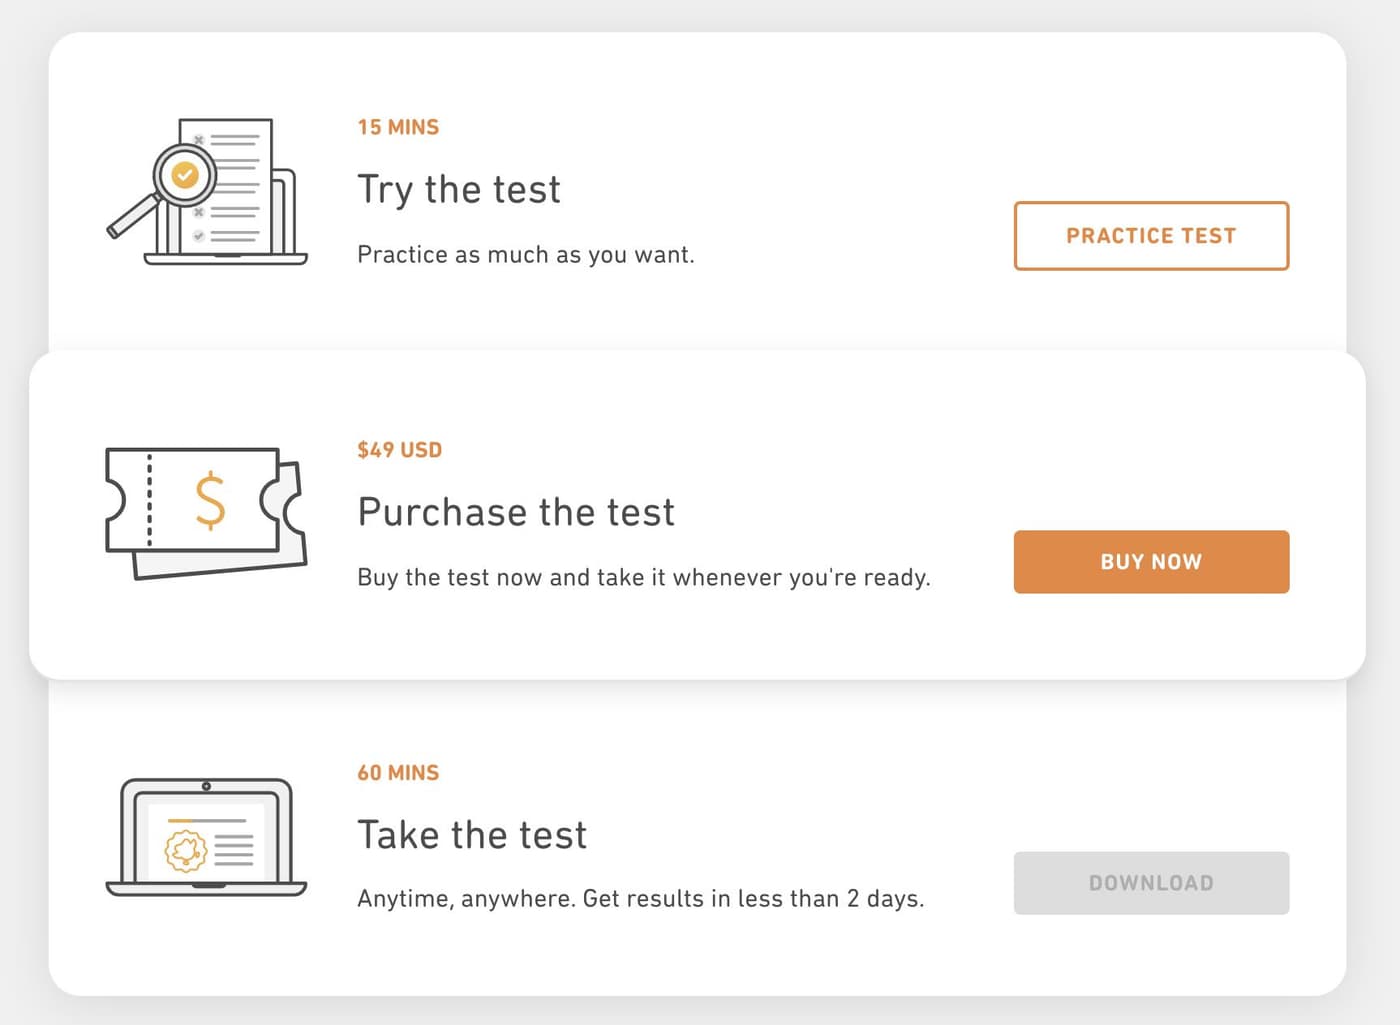Click the dollar ticket illustration
Screen dimensions: 1400x1025
(205, 512)
